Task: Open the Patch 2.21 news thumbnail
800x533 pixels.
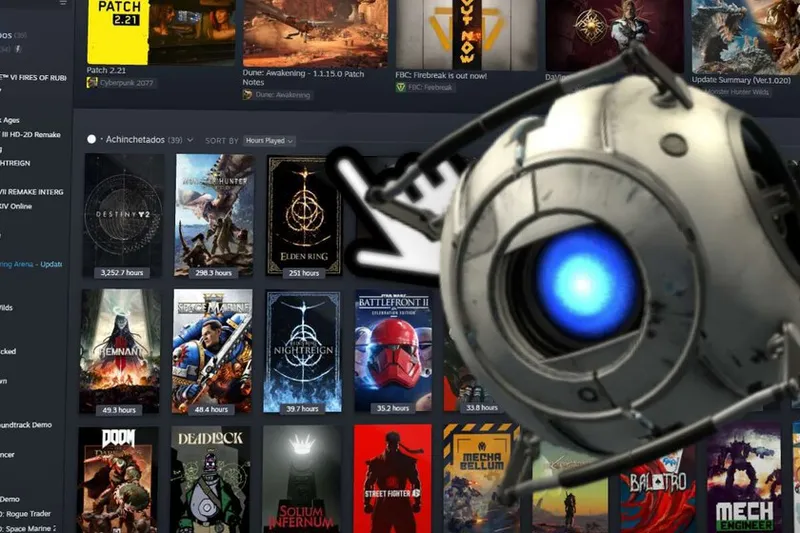Action: pos(161,32)
